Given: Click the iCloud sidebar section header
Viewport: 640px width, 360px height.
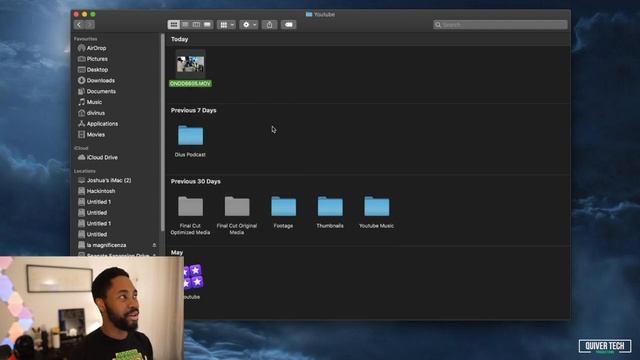Looking at the screenshot, I should (x=81, y=148).
